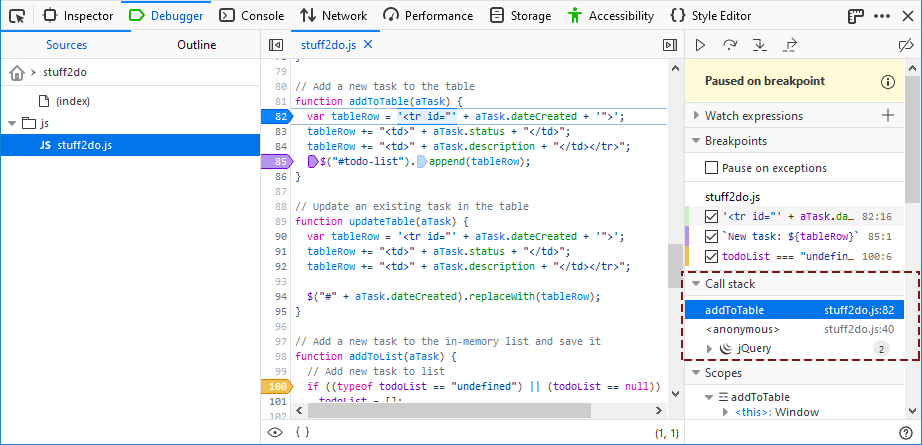922x445 pixels.
Task: Uncheck the breakpoint at line 82:16
Action: pos(712,216)
